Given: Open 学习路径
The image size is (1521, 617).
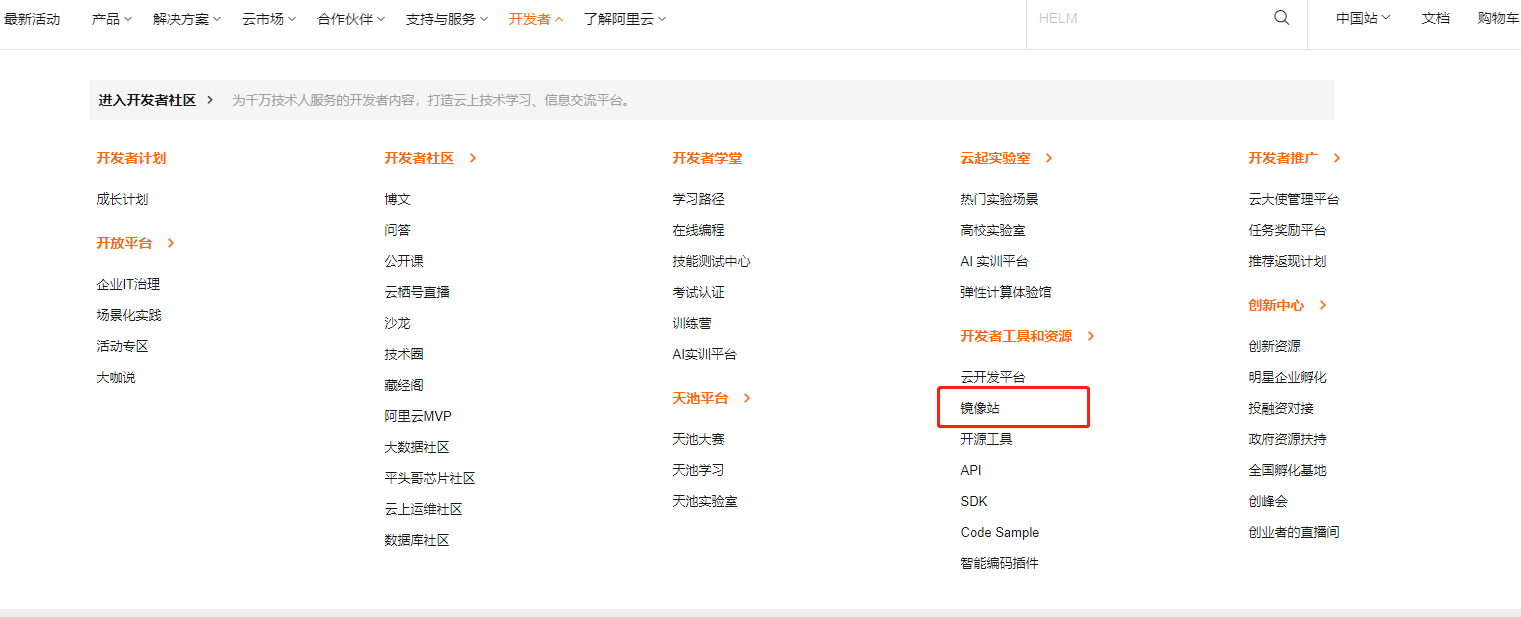Looking at the screenshot, I should click(x=698, y=199).
